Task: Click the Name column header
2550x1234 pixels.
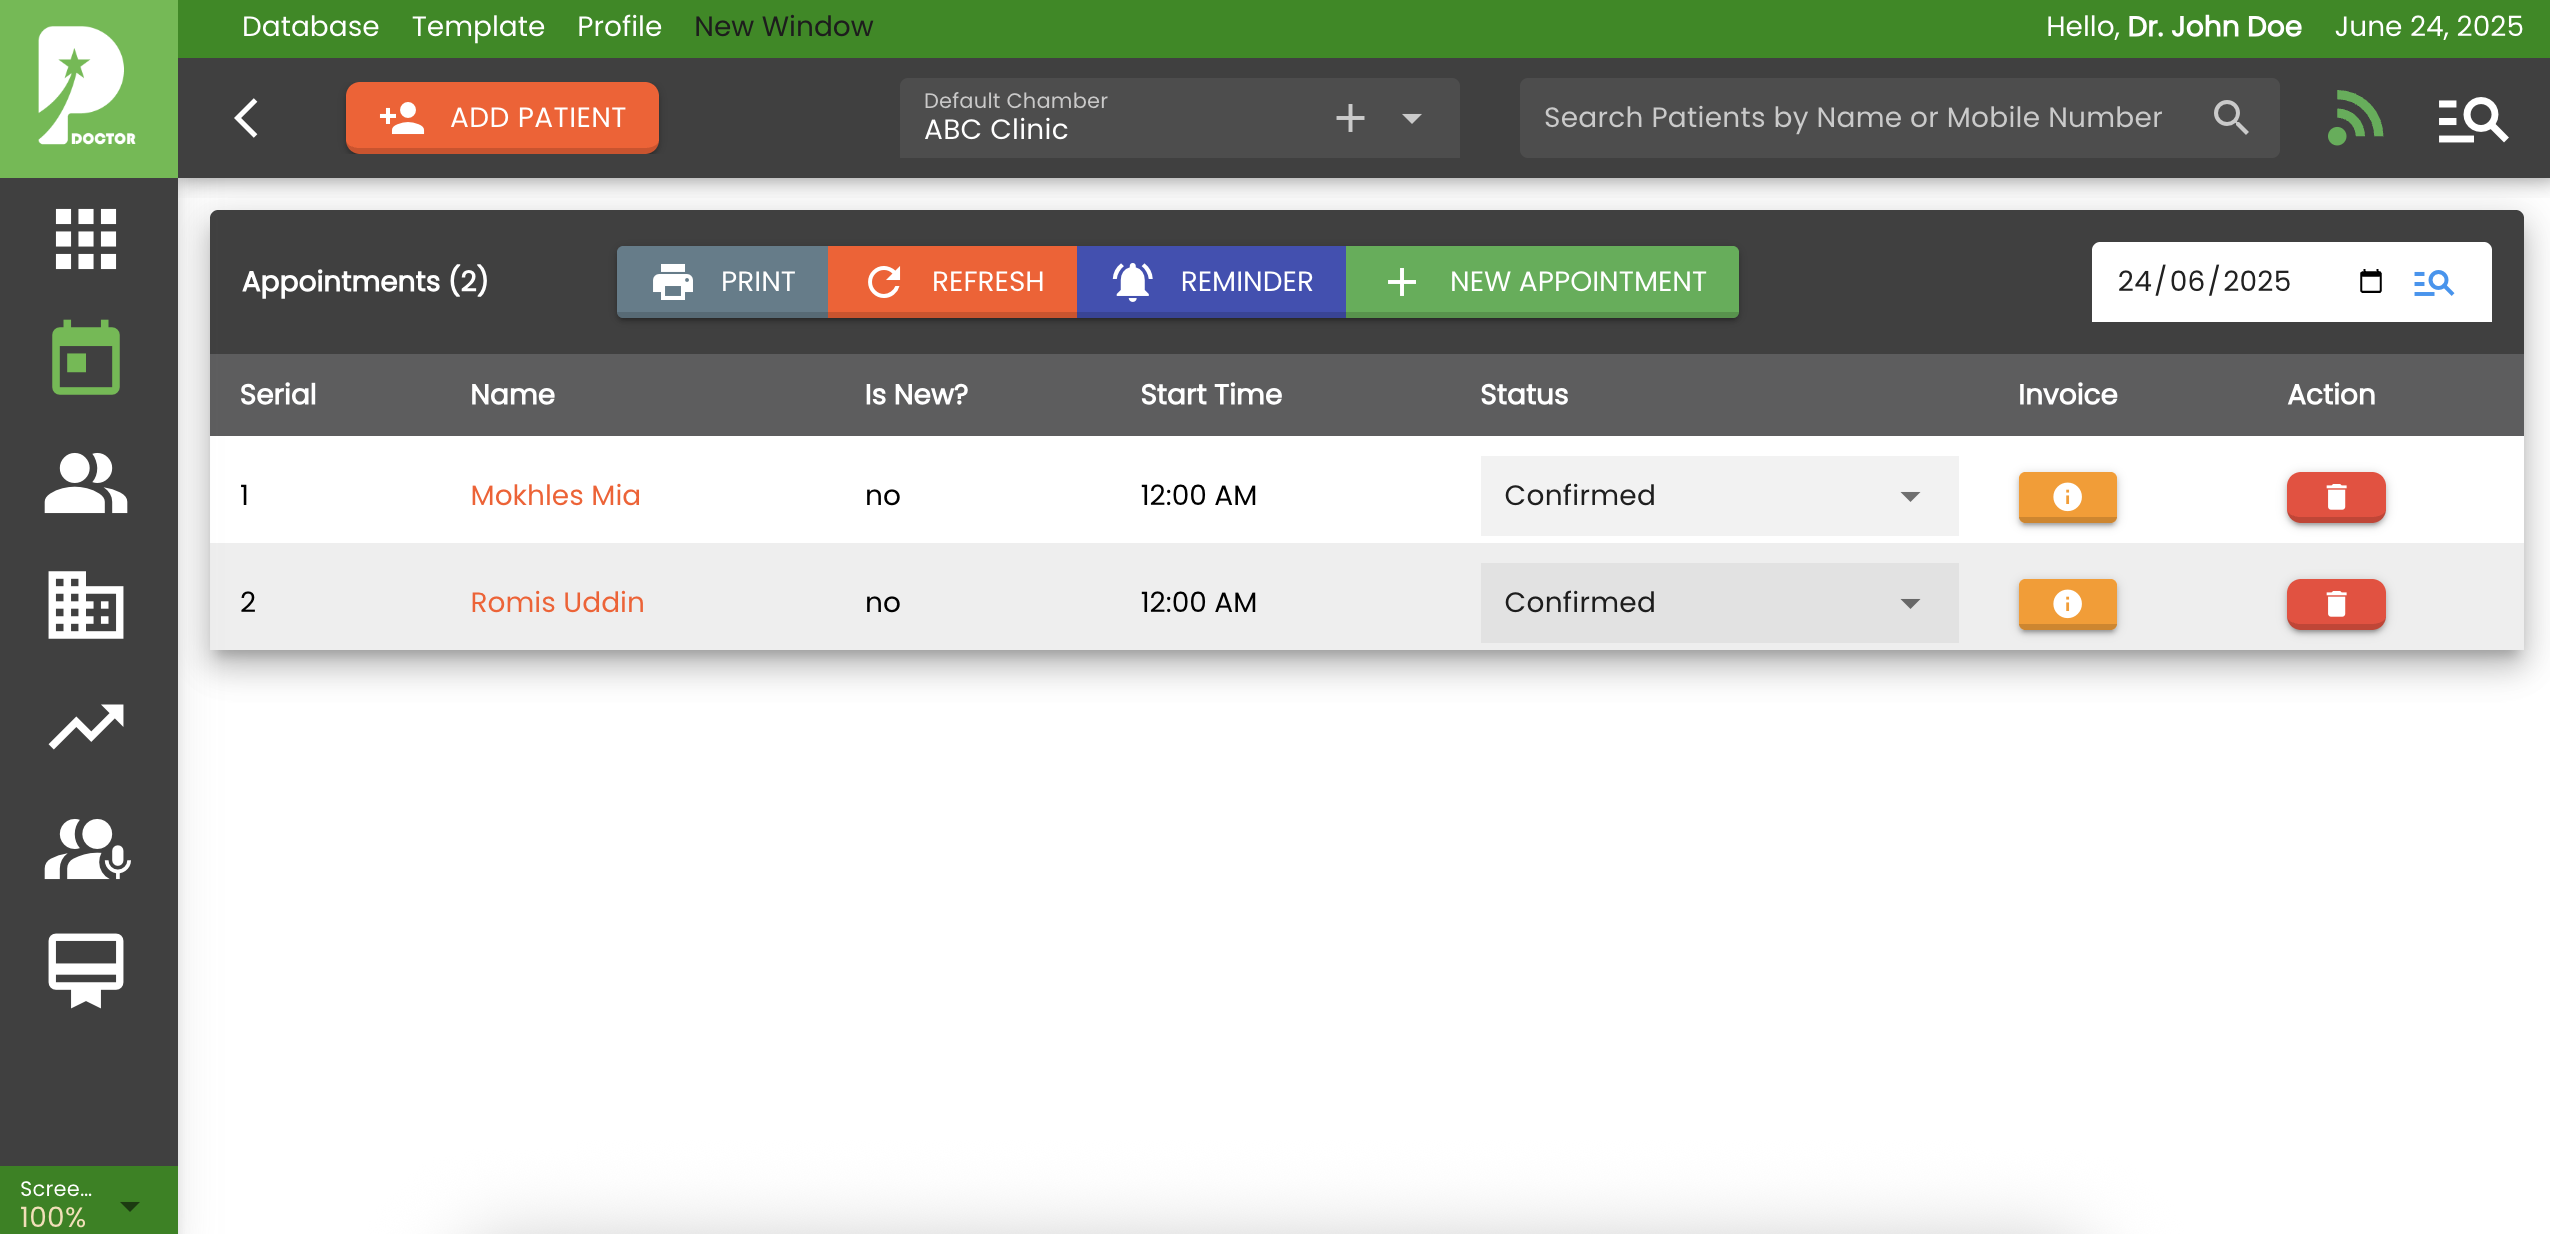Action: 512,395
